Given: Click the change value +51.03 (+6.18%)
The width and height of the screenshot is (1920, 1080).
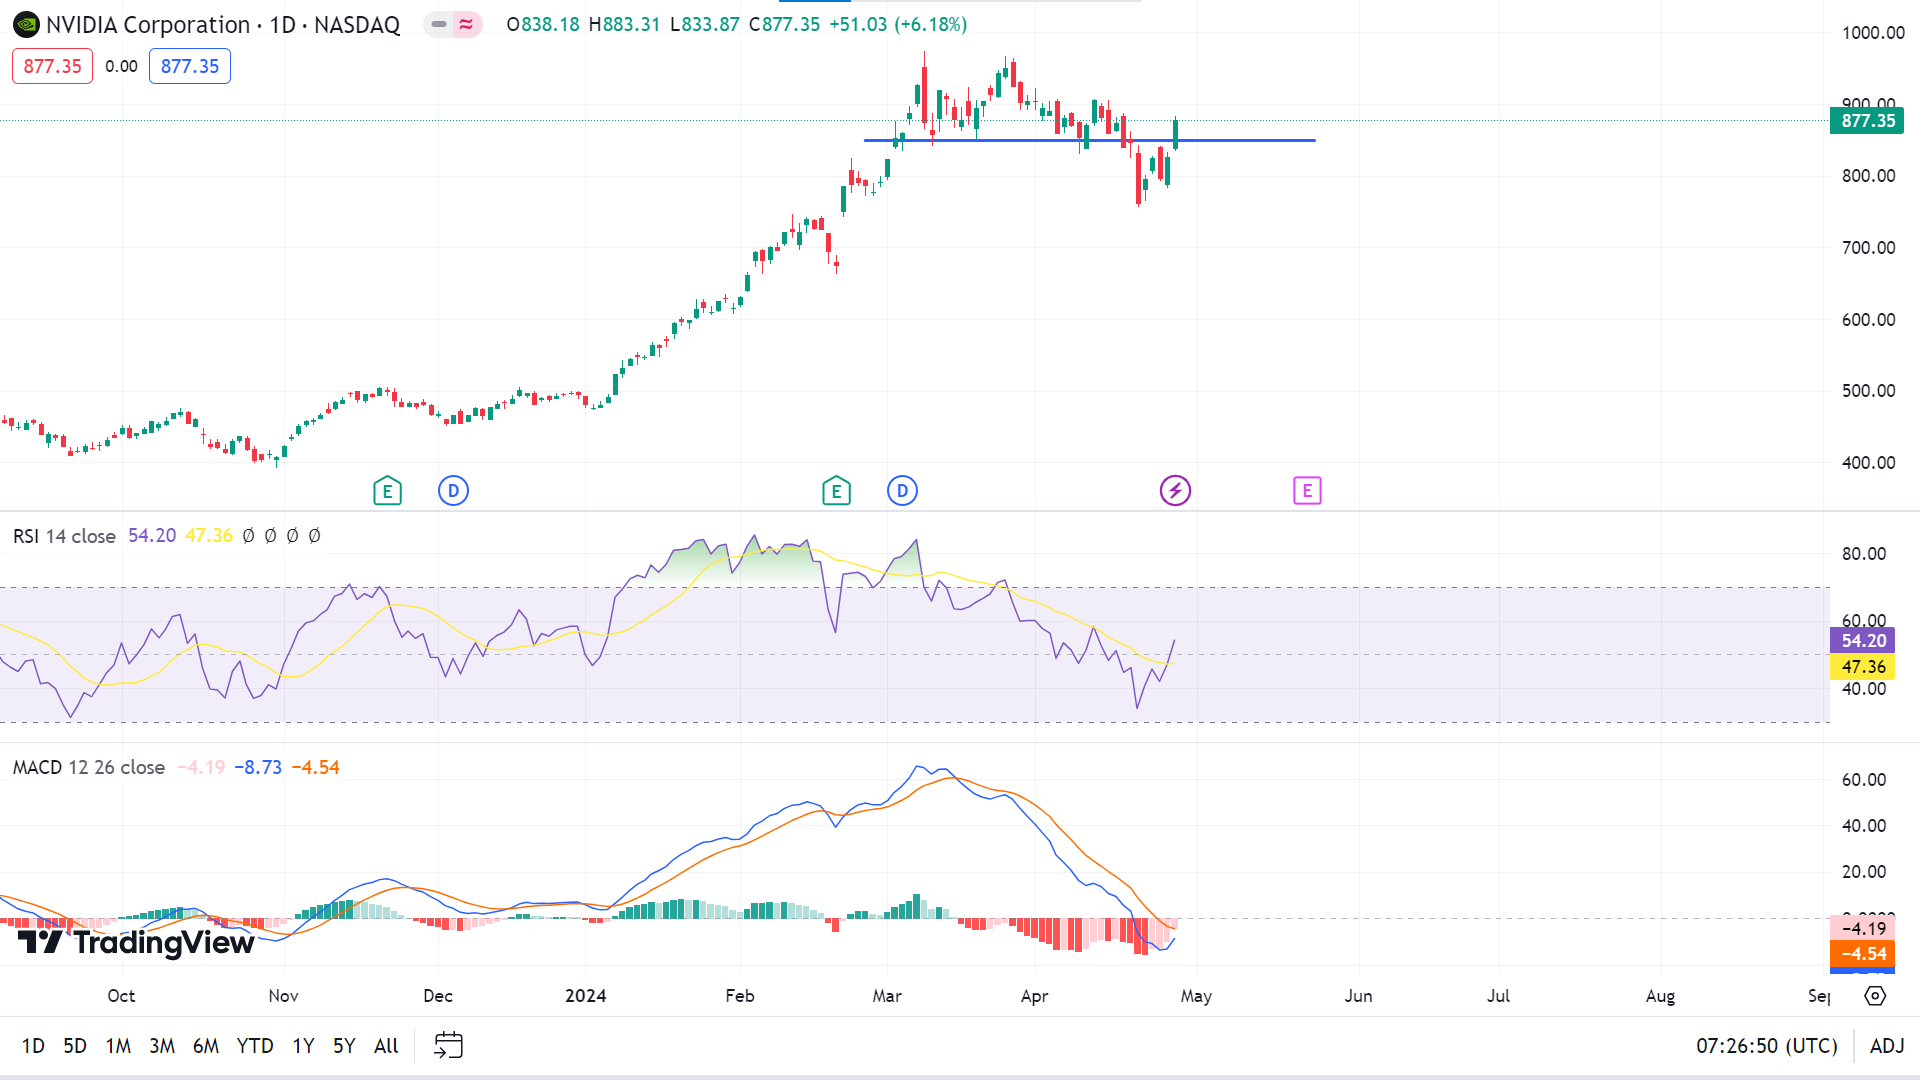Looking at the screenshot, I should (x=898, y=24).
